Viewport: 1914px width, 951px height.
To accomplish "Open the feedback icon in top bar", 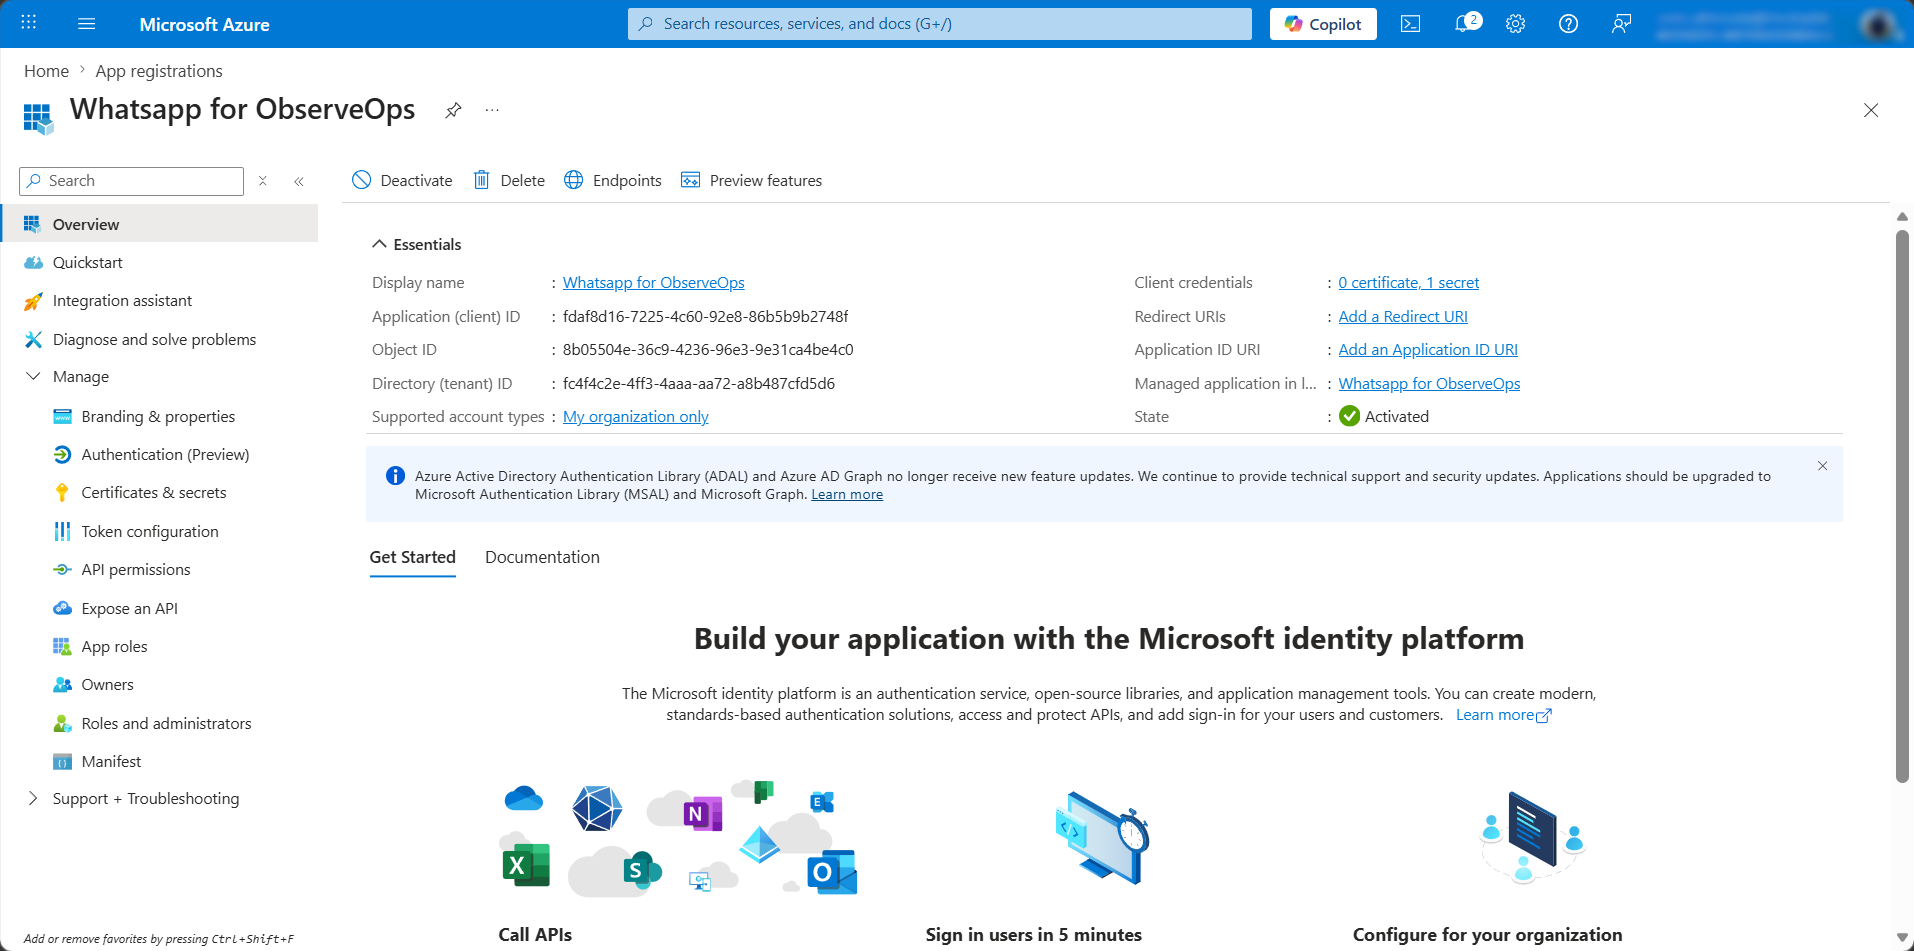I will click(1621, 24).
